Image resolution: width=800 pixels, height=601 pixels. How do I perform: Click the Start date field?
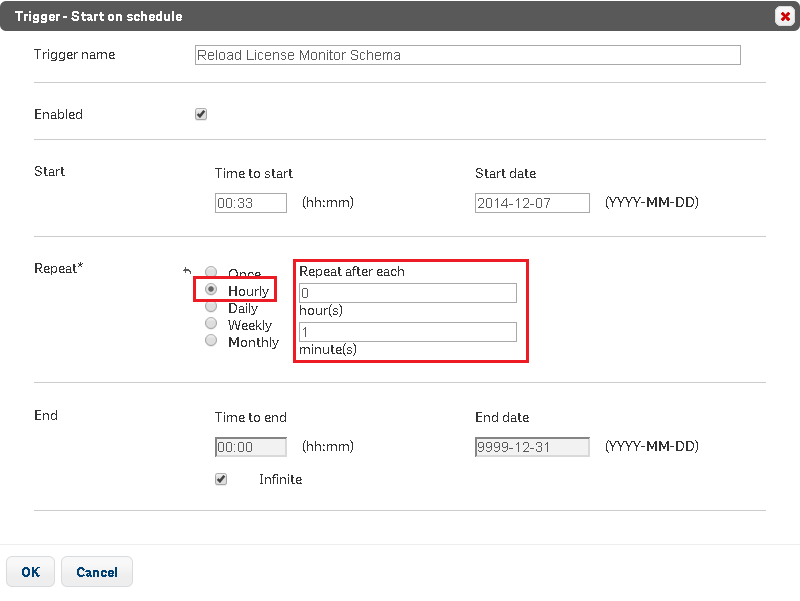tap(532, 203)
